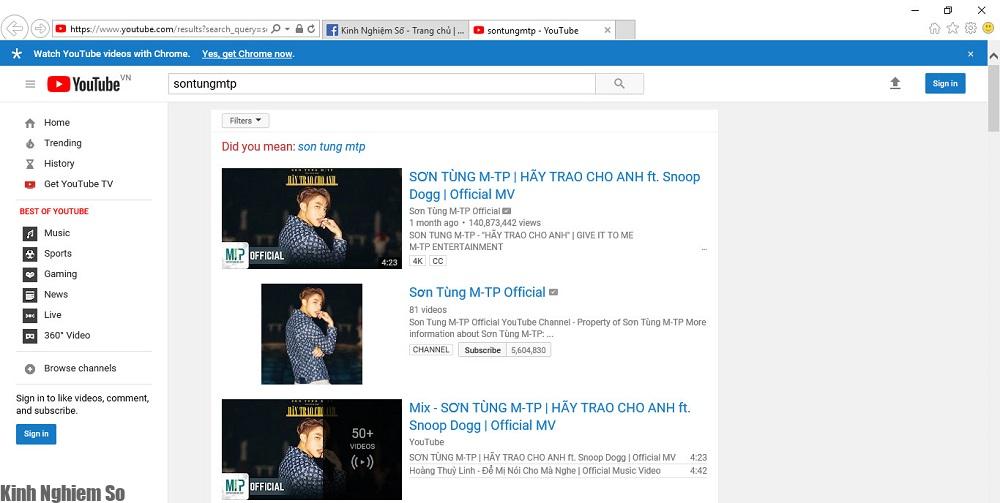The image size is (1000, 503).
Task: Click the Sports ball icon
Action: coord(30,254)
